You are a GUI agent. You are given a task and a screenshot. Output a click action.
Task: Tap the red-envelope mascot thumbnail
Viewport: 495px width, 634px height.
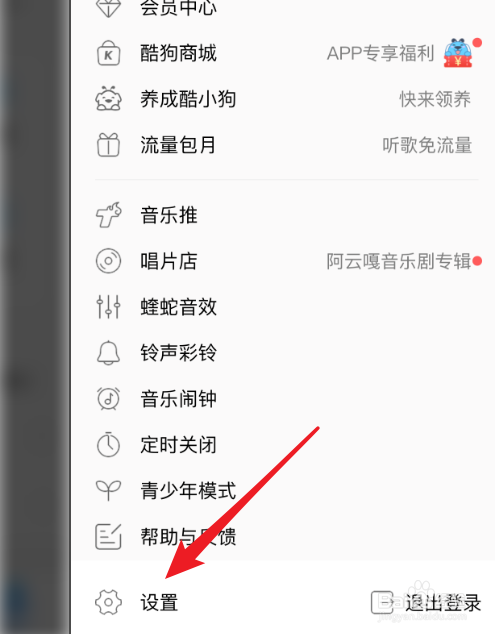tap(458, 53)
